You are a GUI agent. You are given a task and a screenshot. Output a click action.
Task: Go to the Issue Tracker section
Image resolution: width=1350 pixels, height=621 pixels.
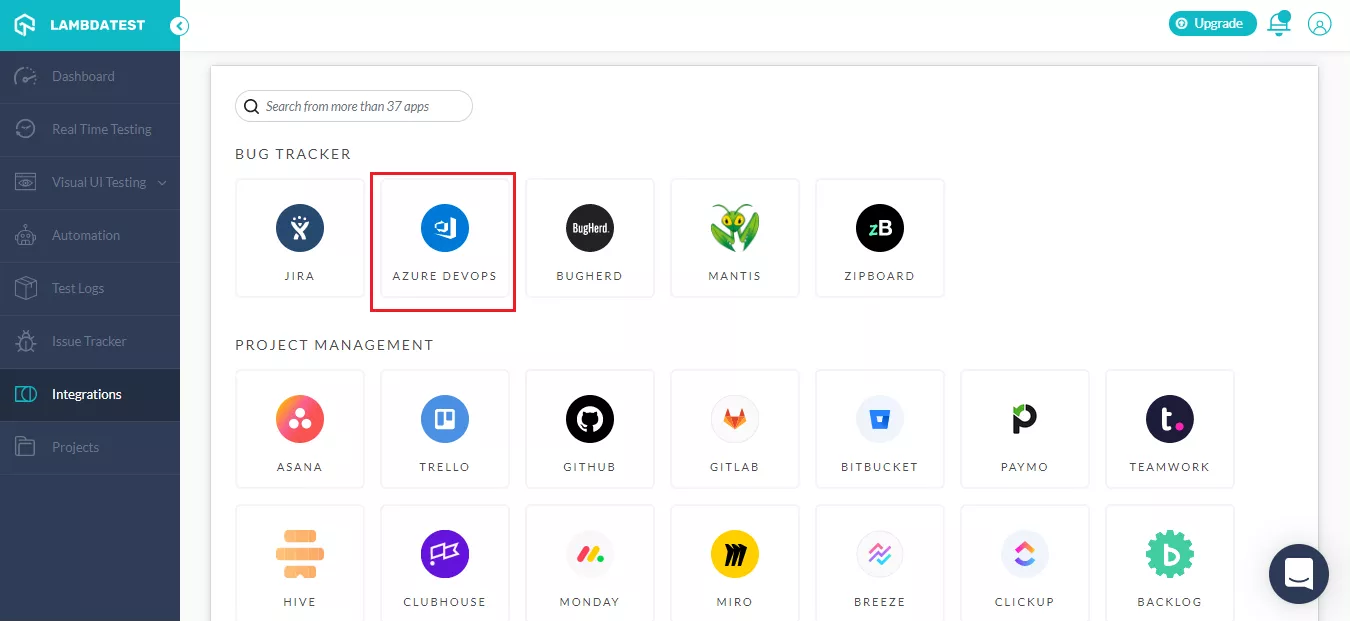(x=90, y=341)
